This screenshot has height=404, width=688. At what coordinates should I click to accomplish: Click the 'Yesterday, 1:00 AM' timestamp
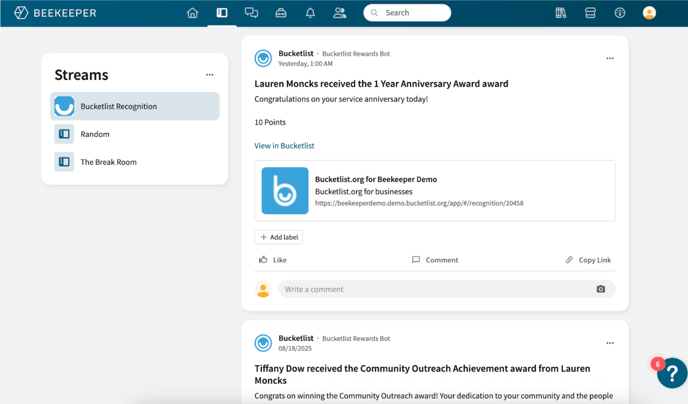tap(305, 64)
